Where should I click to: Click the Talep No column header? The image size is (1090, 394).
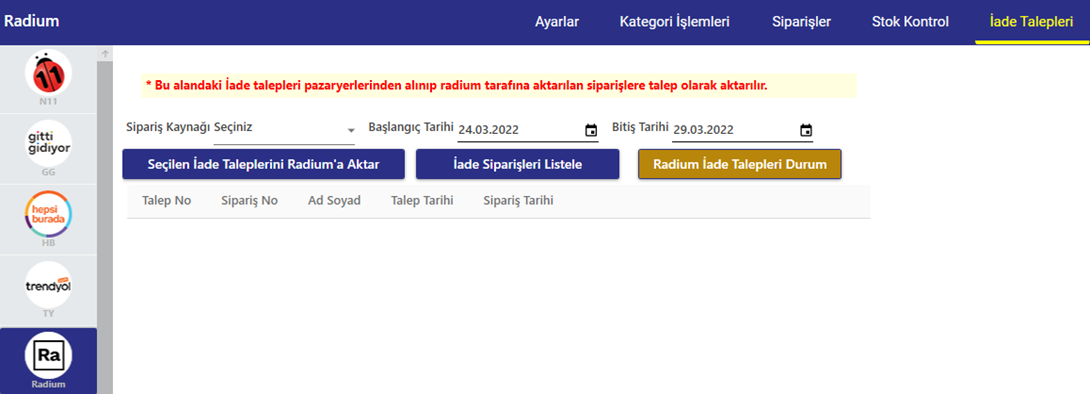166,201
